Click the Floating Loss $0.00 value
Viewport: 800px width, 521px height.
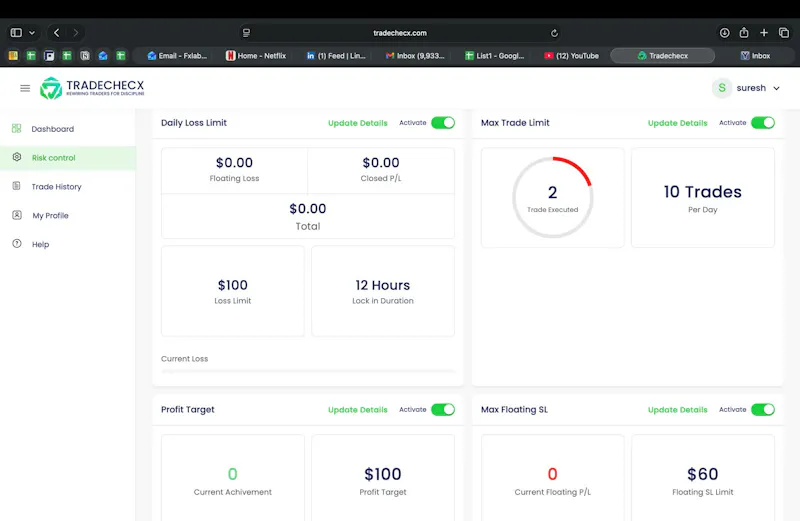(234, 163)
